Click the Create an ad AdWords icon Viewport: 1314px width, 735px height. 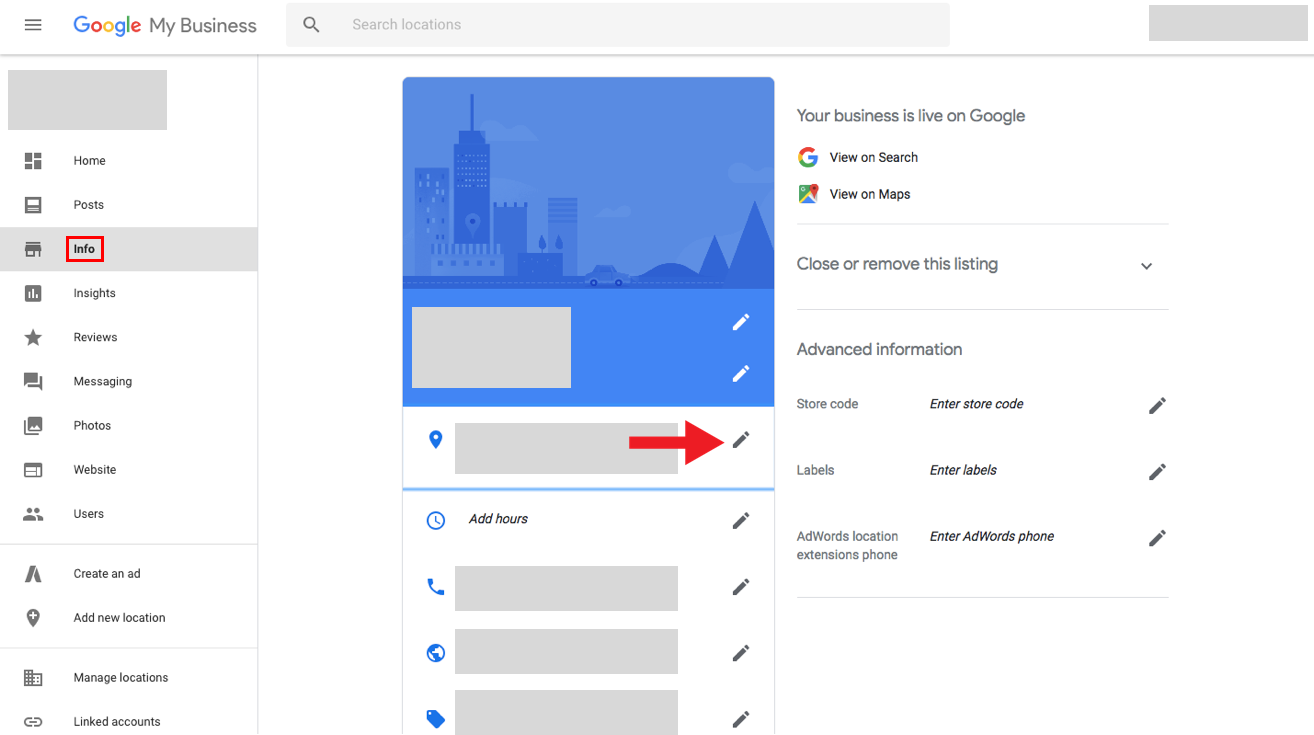point(33,574)
